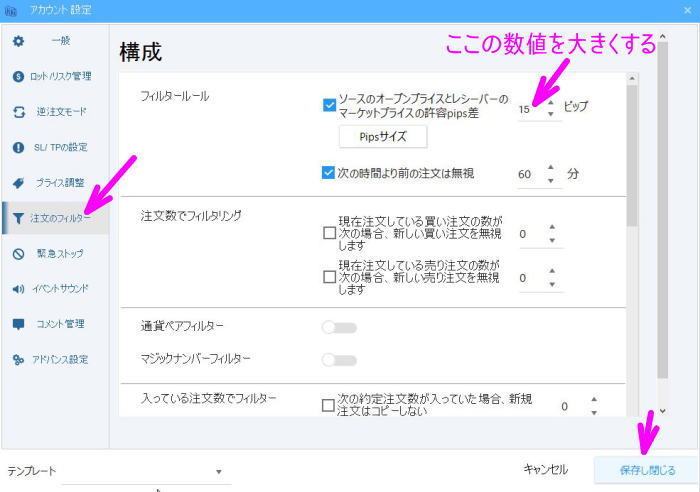Click the speech bubble icon for コメント管理

pos(18,324)
